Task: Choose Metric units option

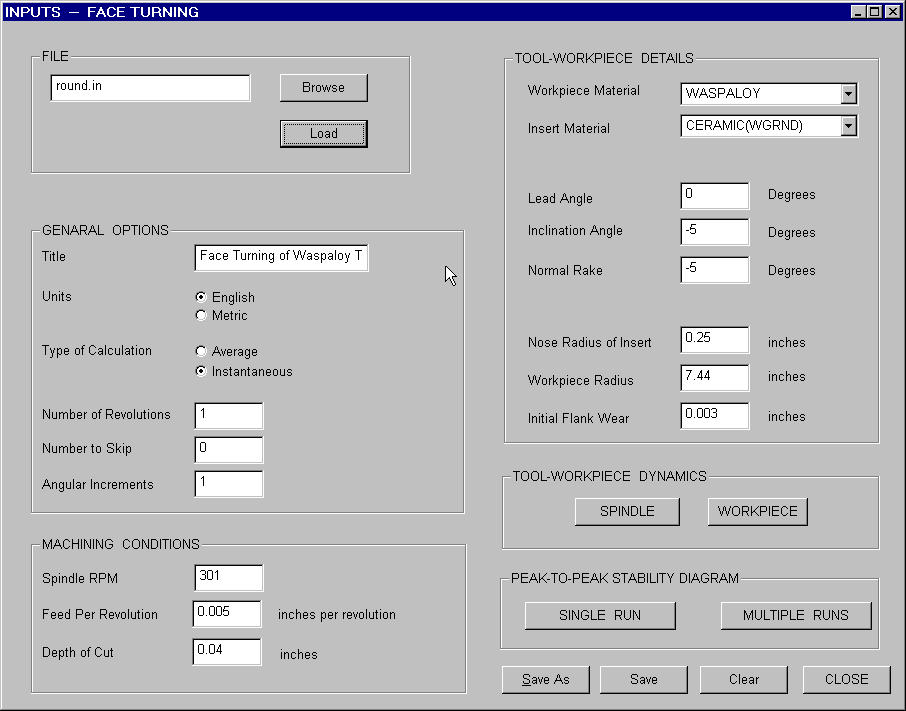Action: pos(201,316)
